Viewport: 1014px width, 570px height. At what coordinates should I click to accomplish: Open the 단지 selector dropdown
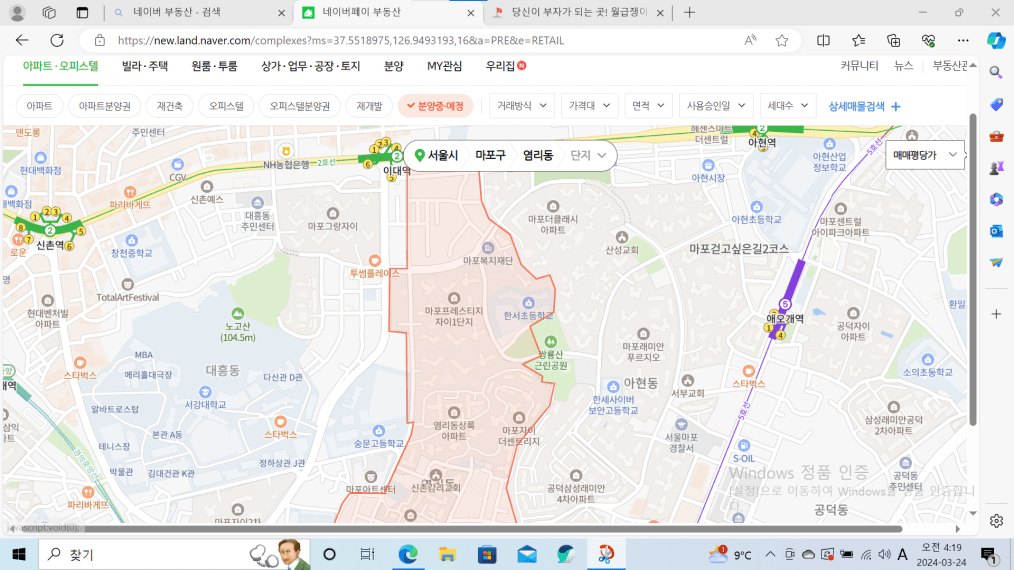[588, 155]
